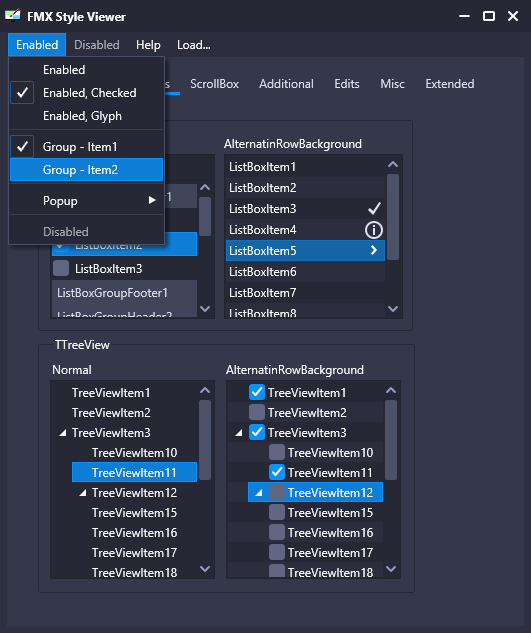Select Group - Item1 radio menu item

tap(86, 147)
